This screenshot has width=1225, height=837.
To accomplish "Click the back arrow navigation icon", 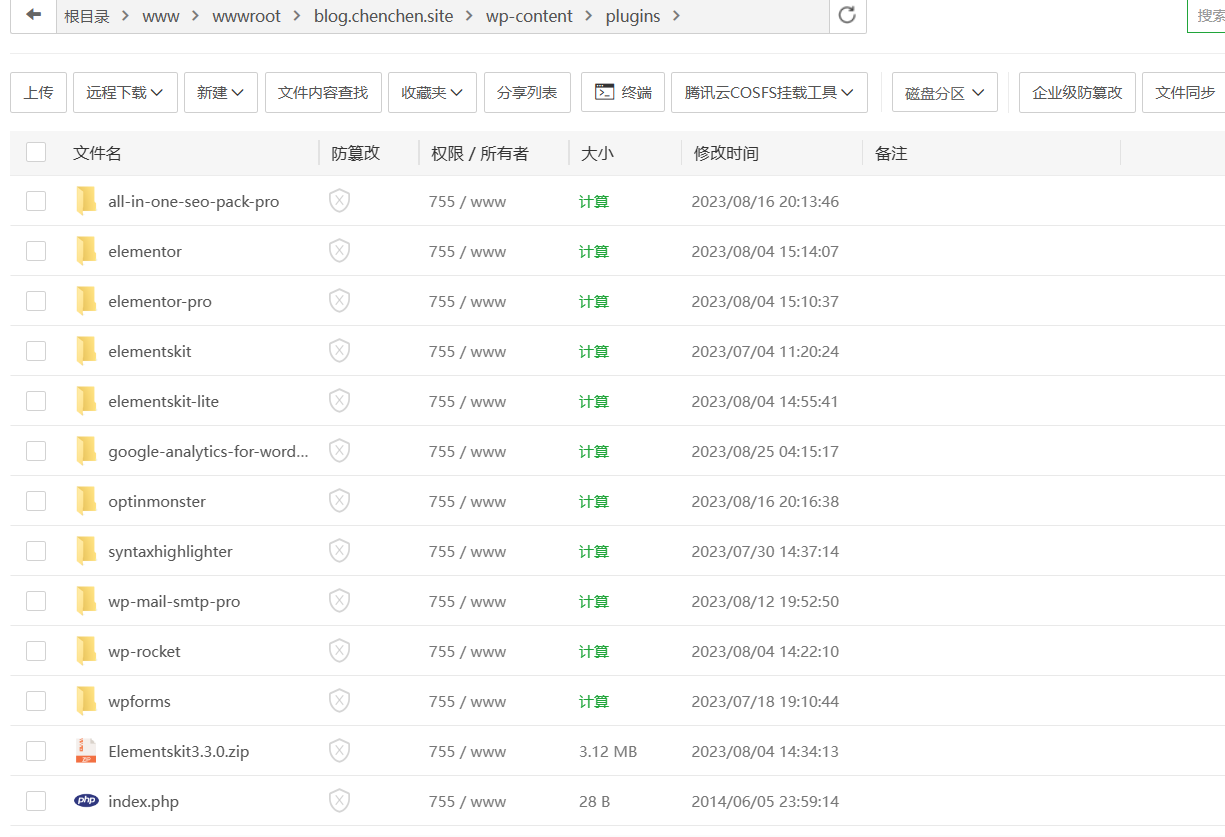I will click(34, 16).
